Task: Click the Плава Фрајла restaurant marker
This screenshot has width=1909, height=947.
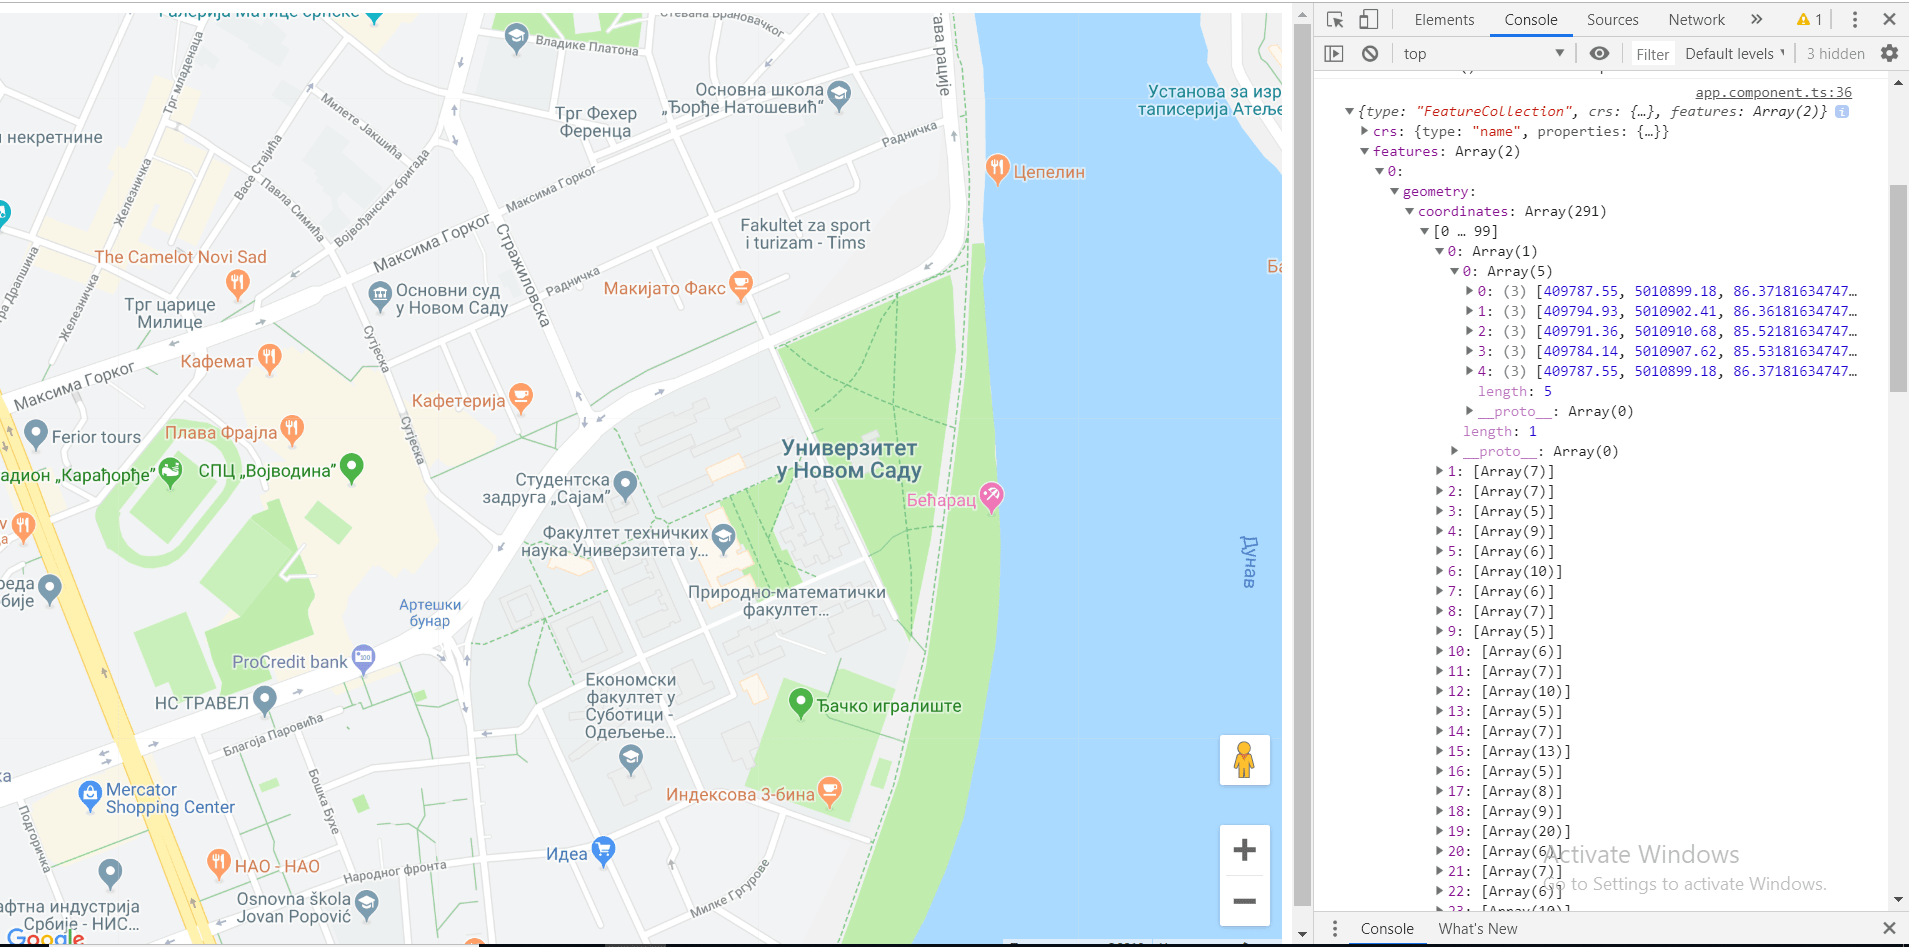Action: coord(291,431)
